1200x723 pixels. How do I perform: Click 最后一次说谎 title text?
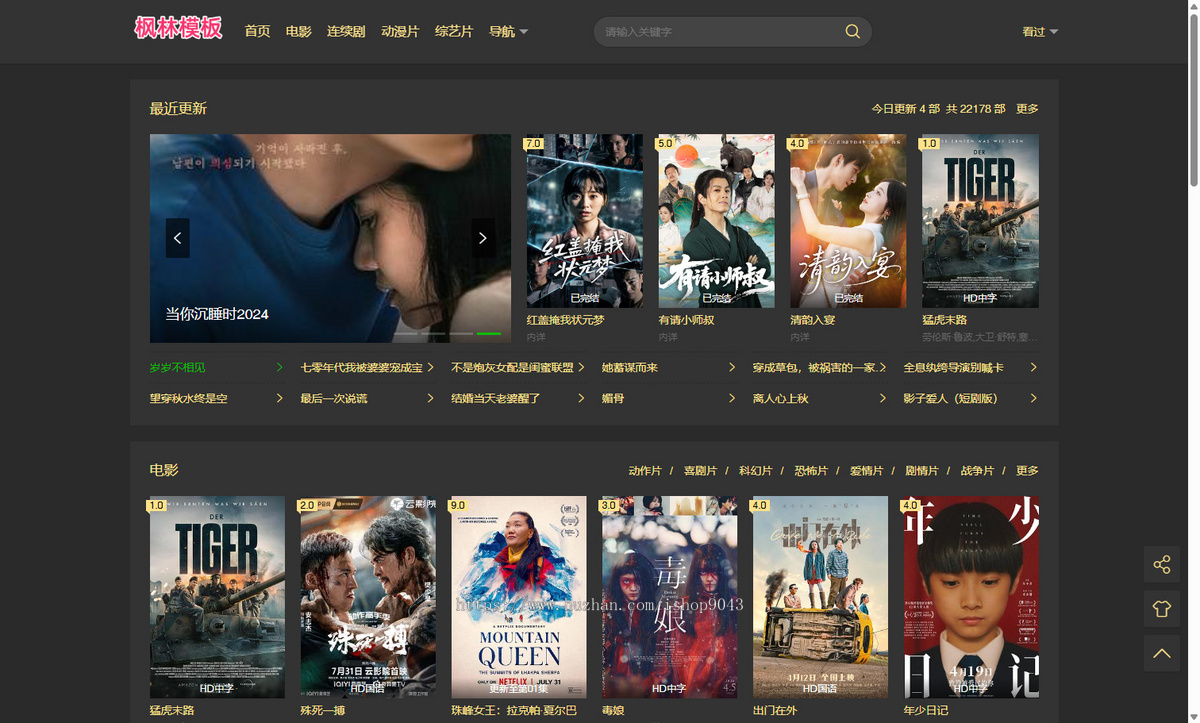point(334,398)
